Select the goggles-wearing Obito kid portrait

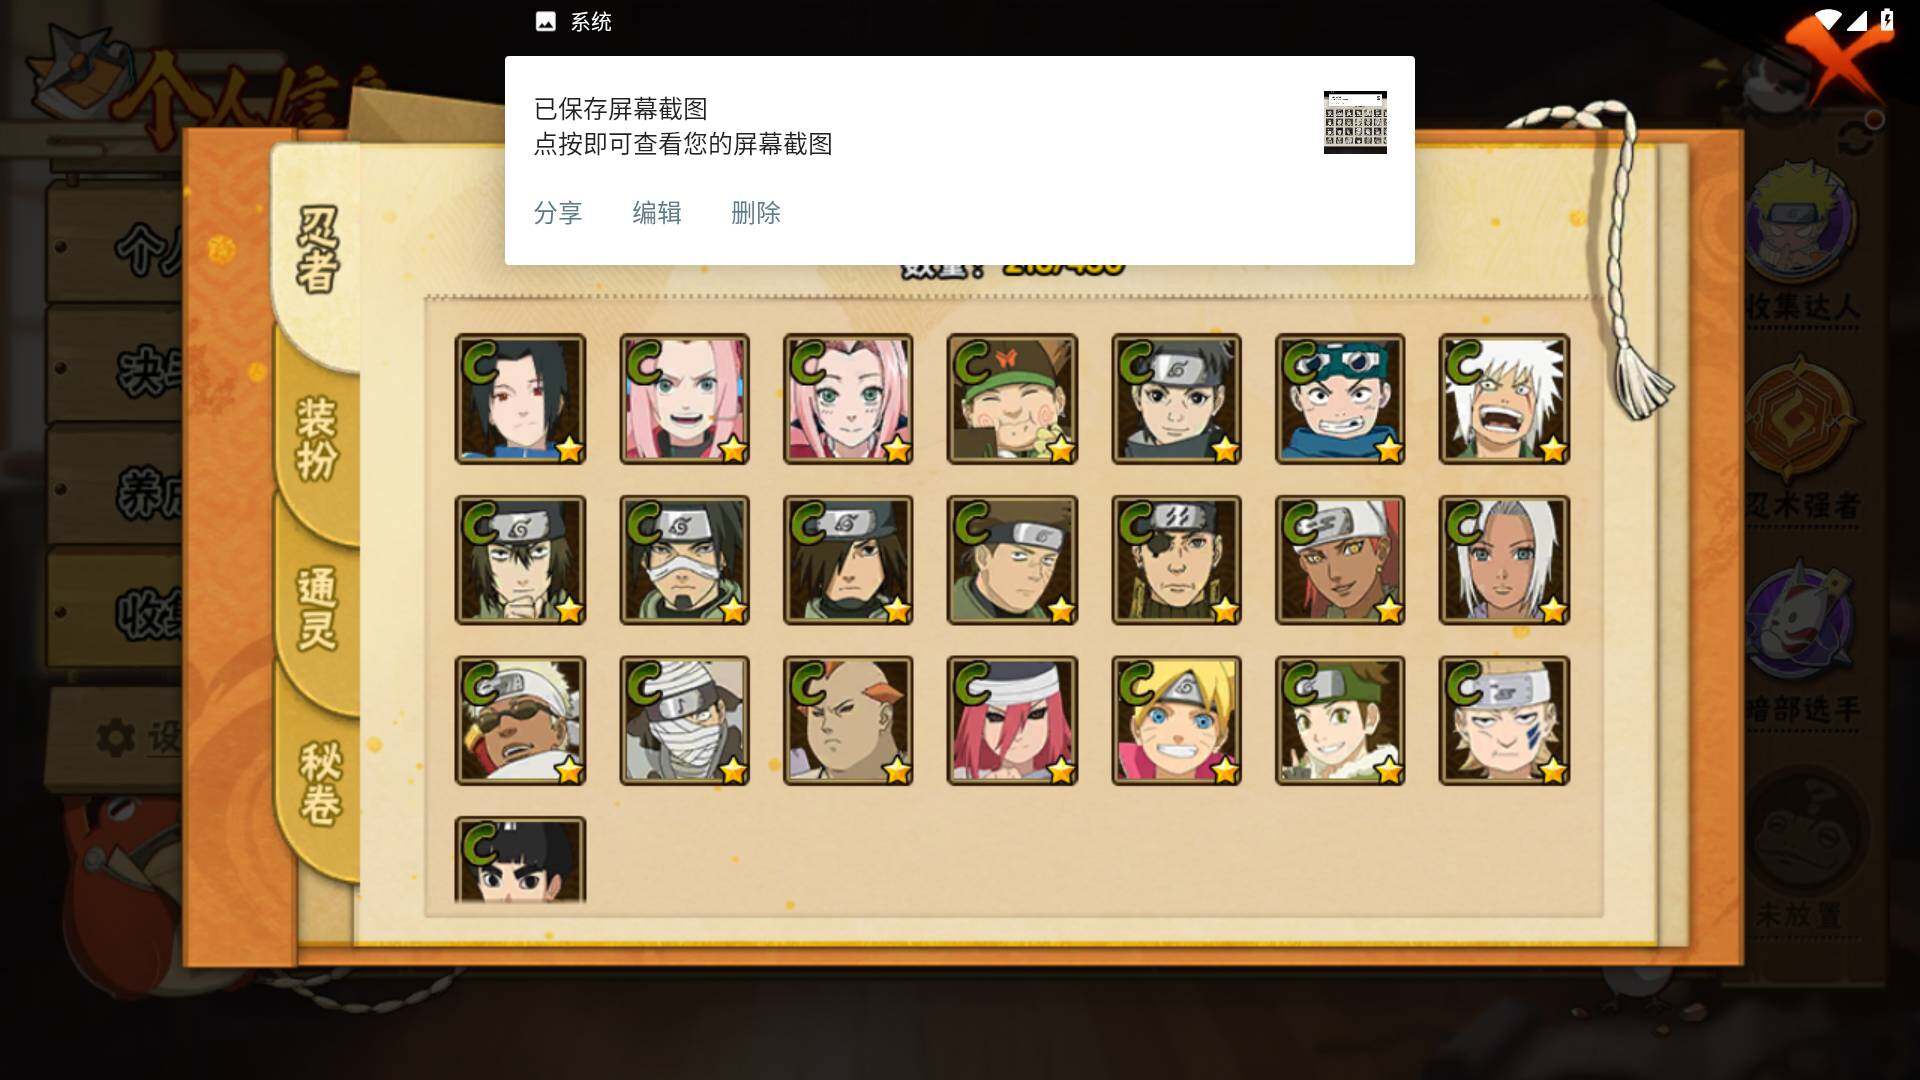click(1340, 399)
